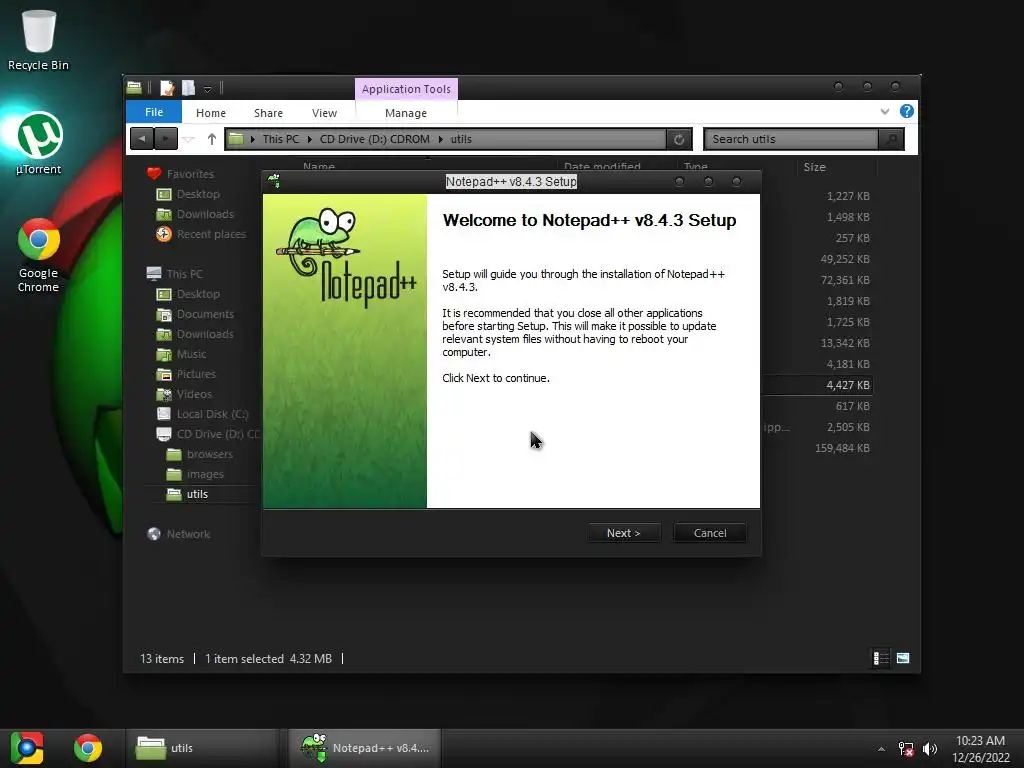Screen dimensions: 1024x768
Task: Open Videos folder in sidebar
Action: (x=194, y=394)
